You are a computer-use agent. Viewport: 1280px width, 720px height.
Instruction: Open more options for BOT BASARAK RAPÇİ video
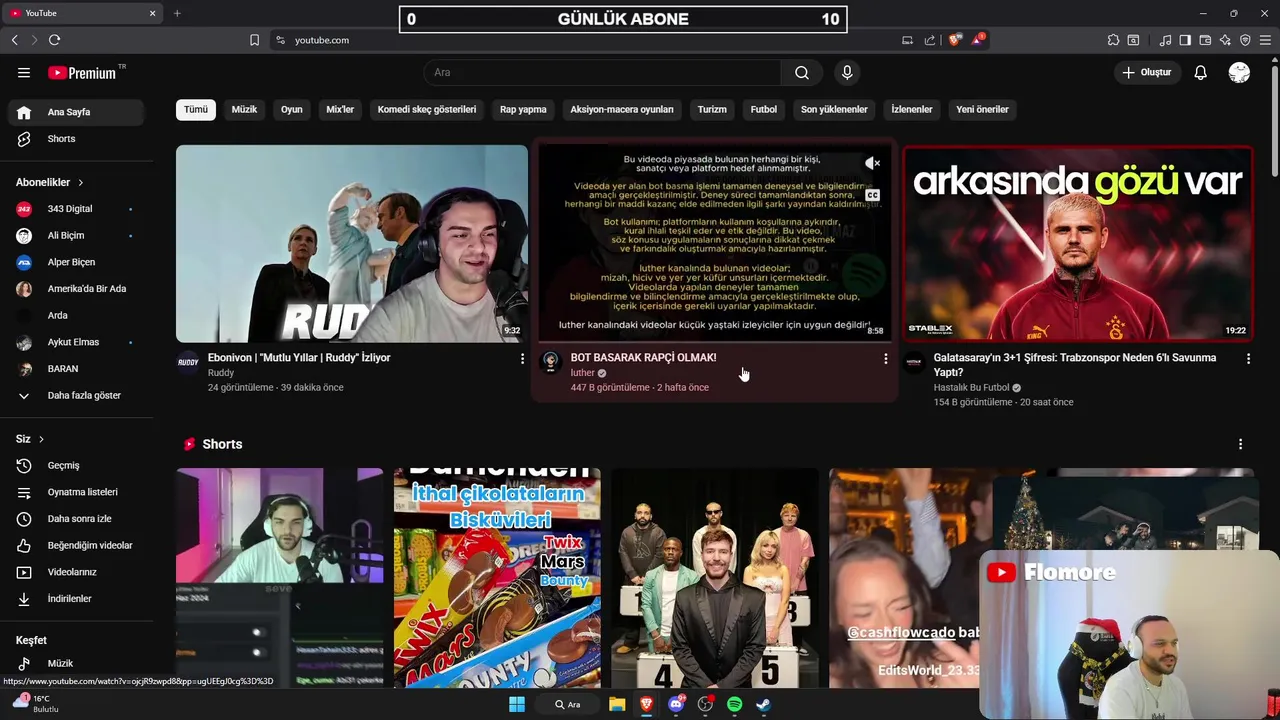tap(885, 358)
